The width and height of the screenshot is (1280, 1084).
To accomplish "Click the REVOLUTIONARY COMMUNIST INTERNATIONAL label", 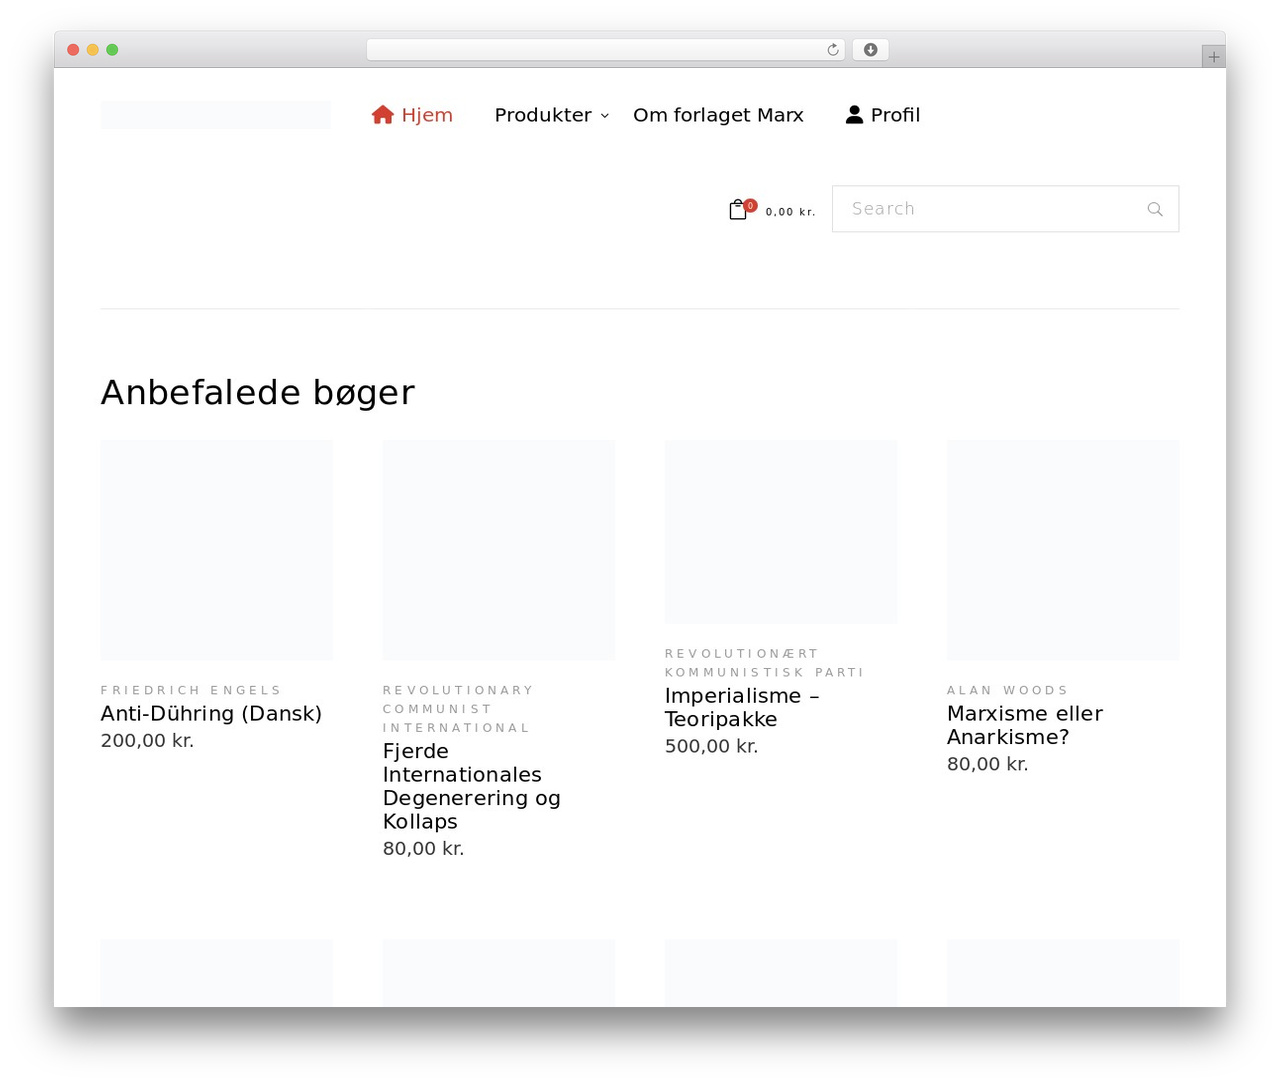I will coord(458,709).
